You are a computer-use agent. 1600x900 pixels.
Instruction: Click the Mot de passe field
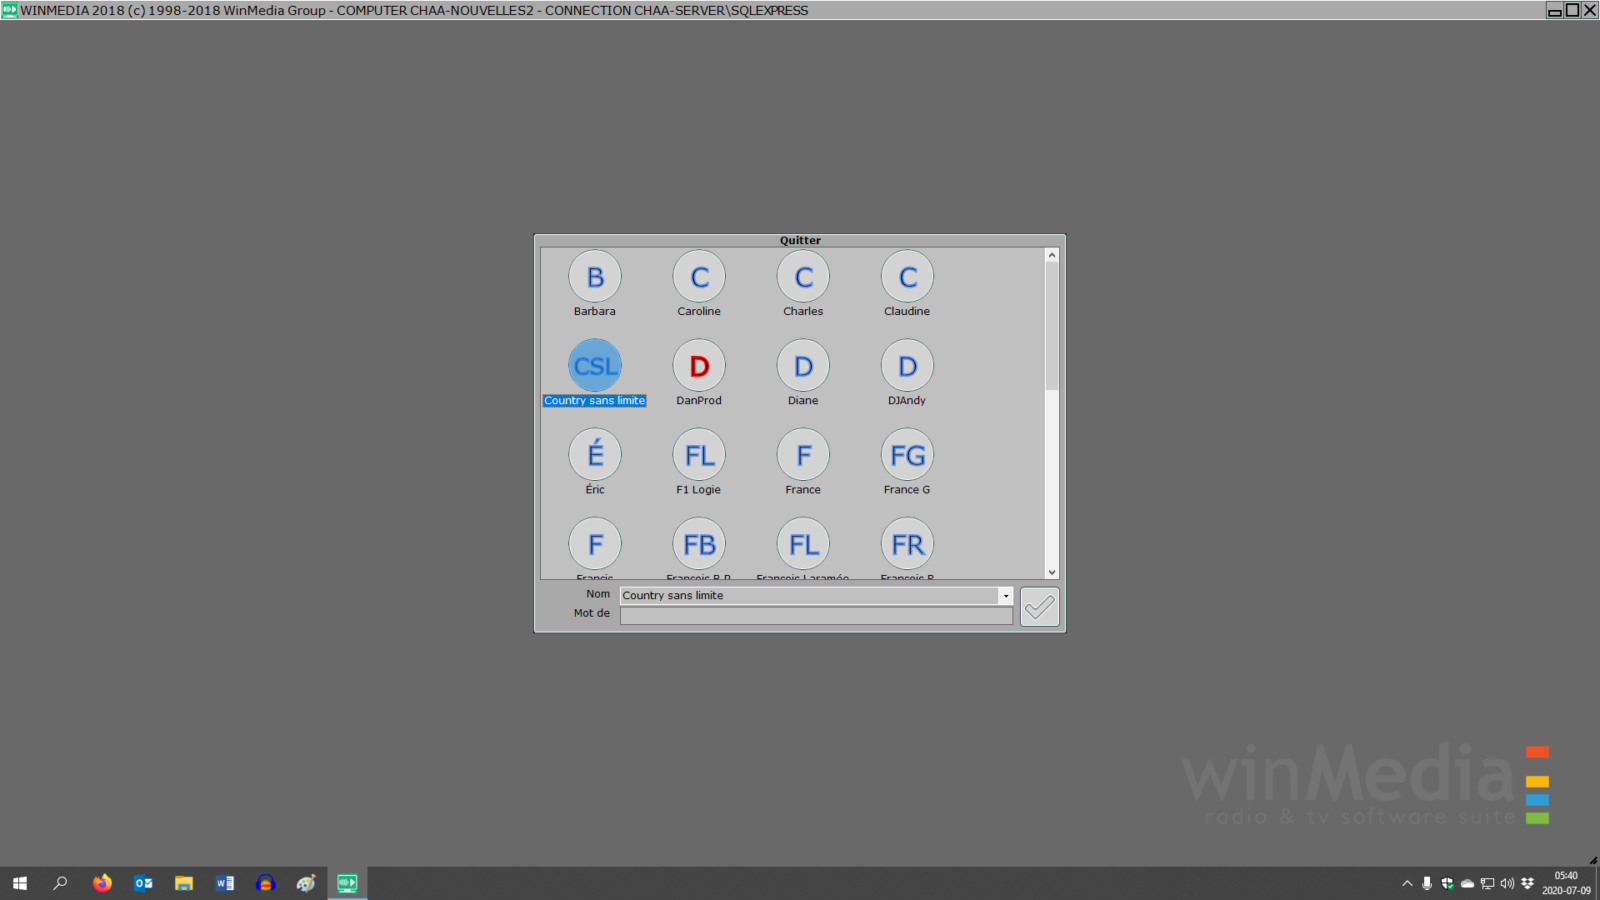click(x=815, y=616)
